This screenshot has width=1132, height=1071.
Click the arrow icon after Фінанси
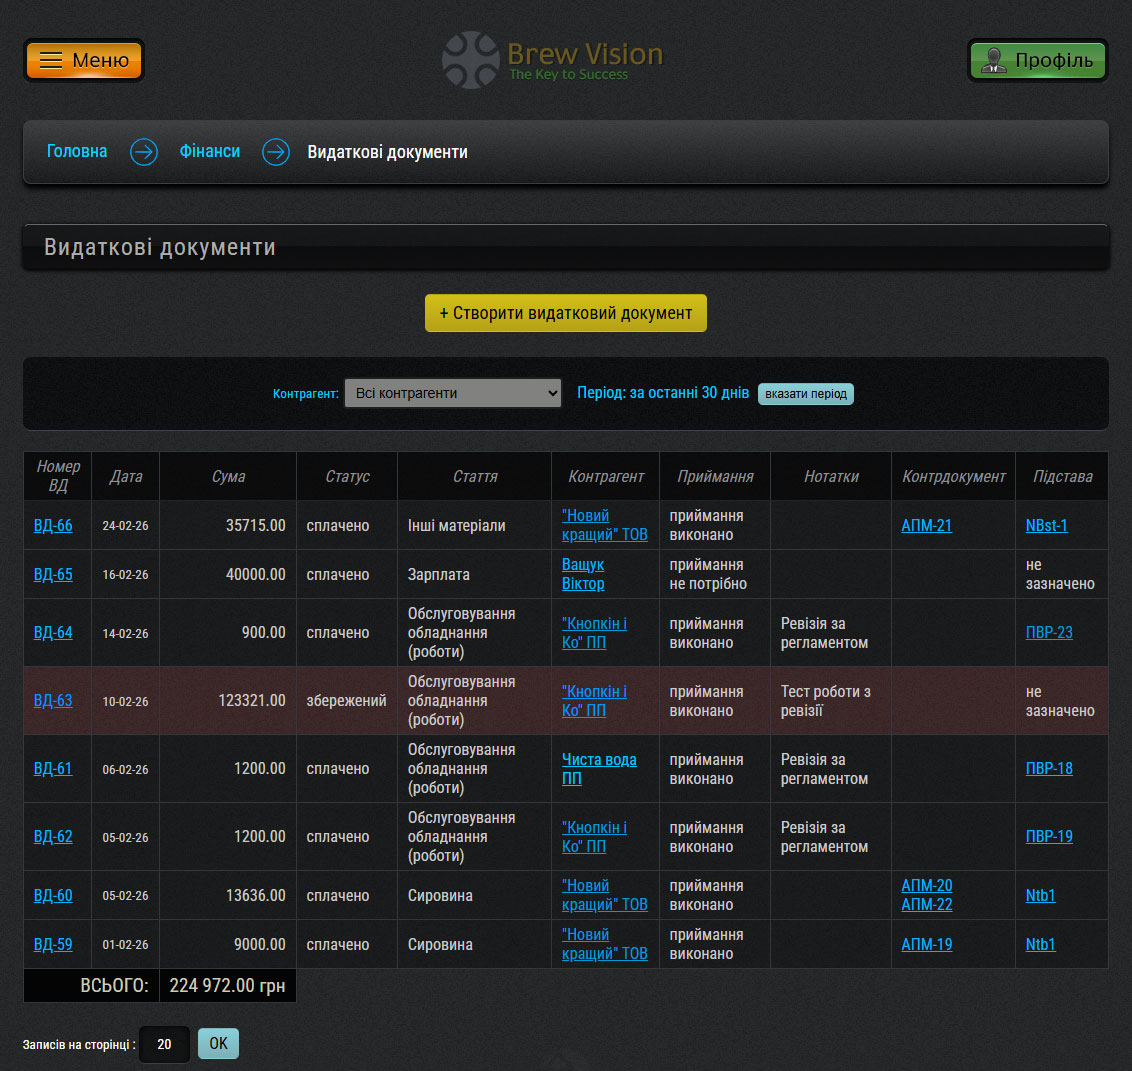tap(276, 152)
